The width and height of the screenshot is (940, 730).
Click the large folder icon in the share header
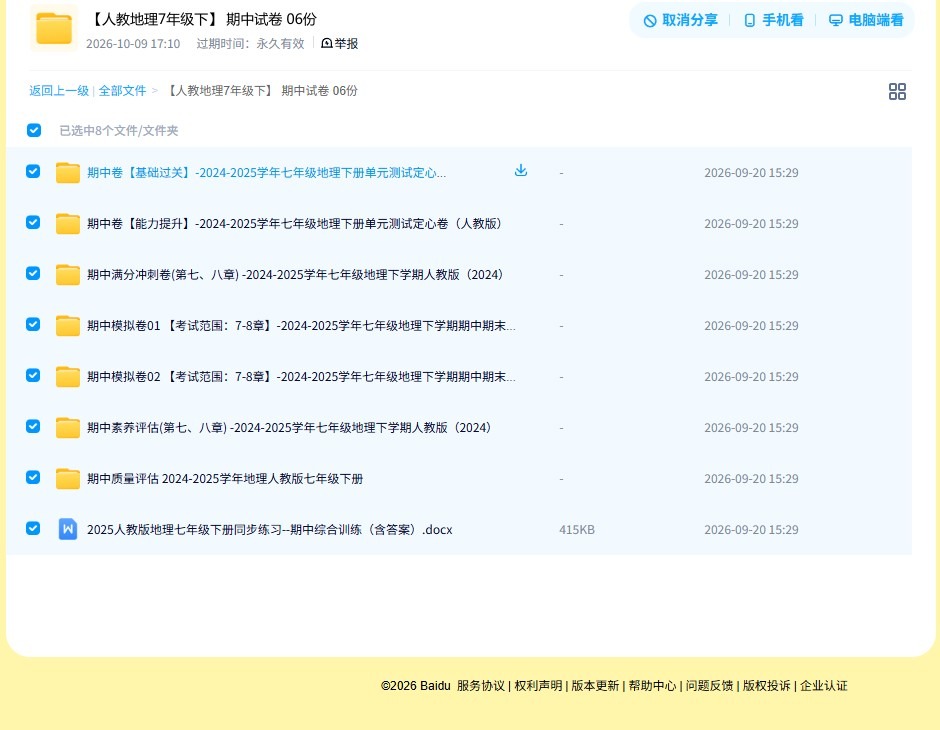click(x=53, y=28)
